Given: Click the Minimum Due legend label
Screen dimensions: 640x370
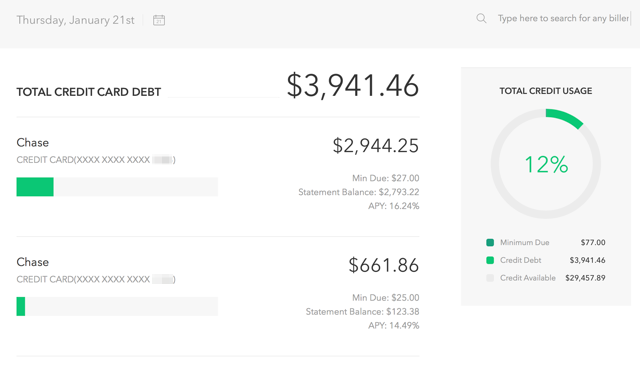Looking at the screenshot, I should (x=524, y=243).
